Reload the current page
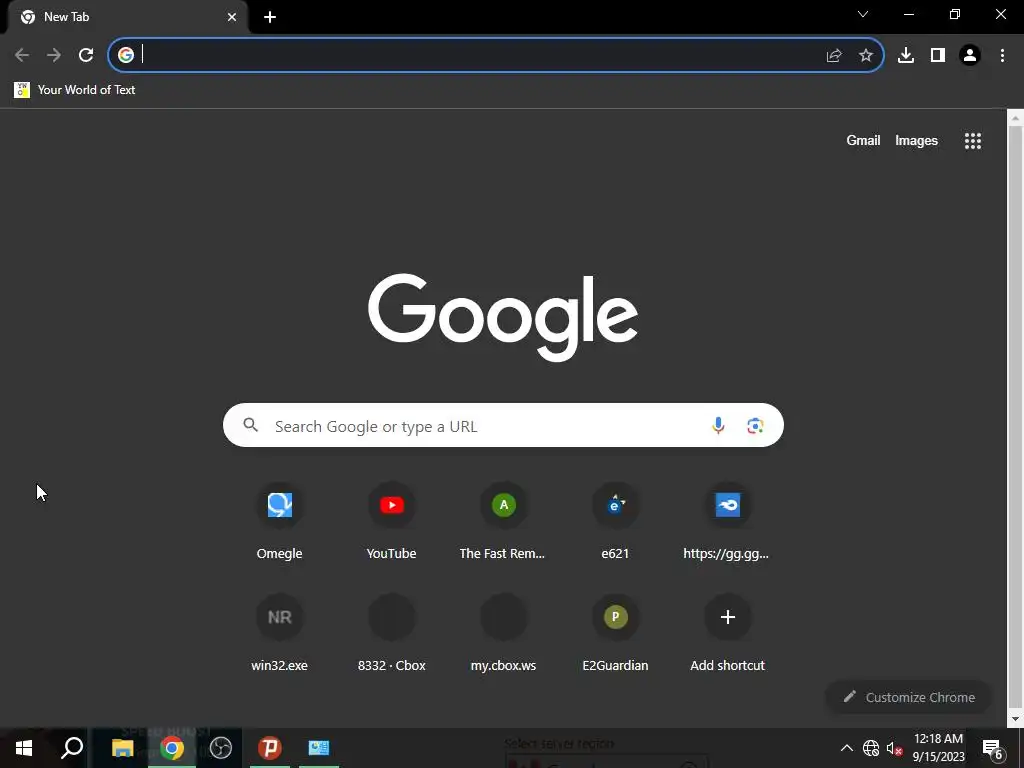The width and height of the screenshot is (1024, 768). pyautogui.click(x=86, y=56)
